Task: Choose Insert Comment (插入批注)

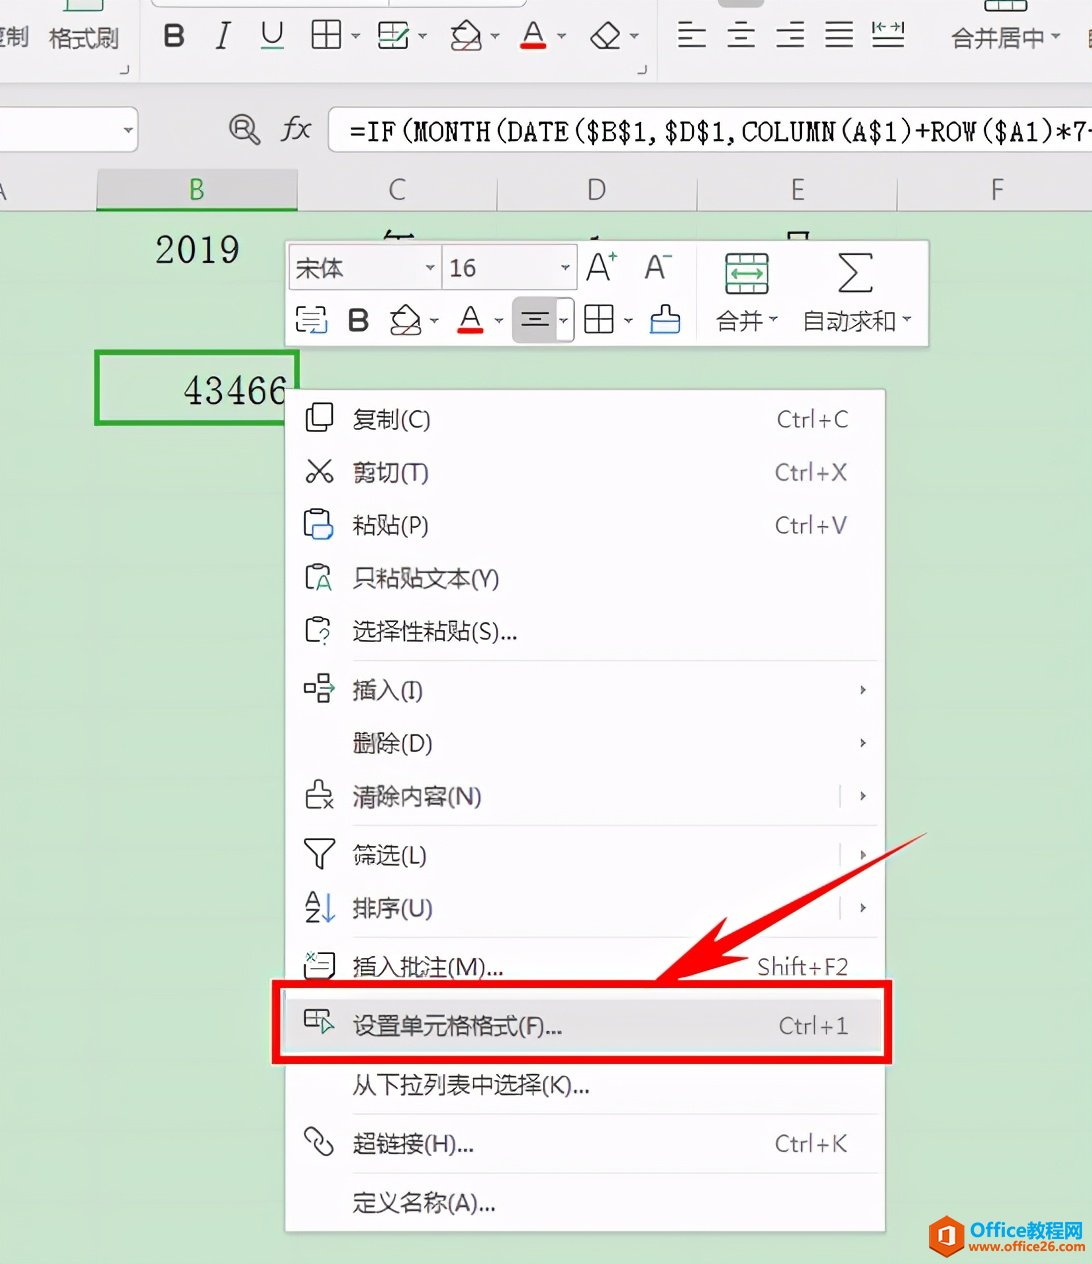Action: tap(585, 966)
